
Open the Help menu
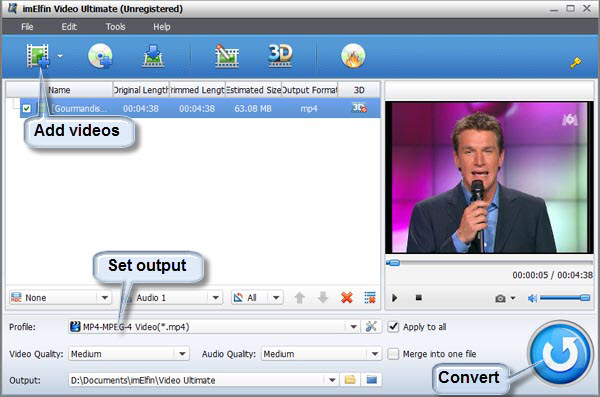coord(161,27)
